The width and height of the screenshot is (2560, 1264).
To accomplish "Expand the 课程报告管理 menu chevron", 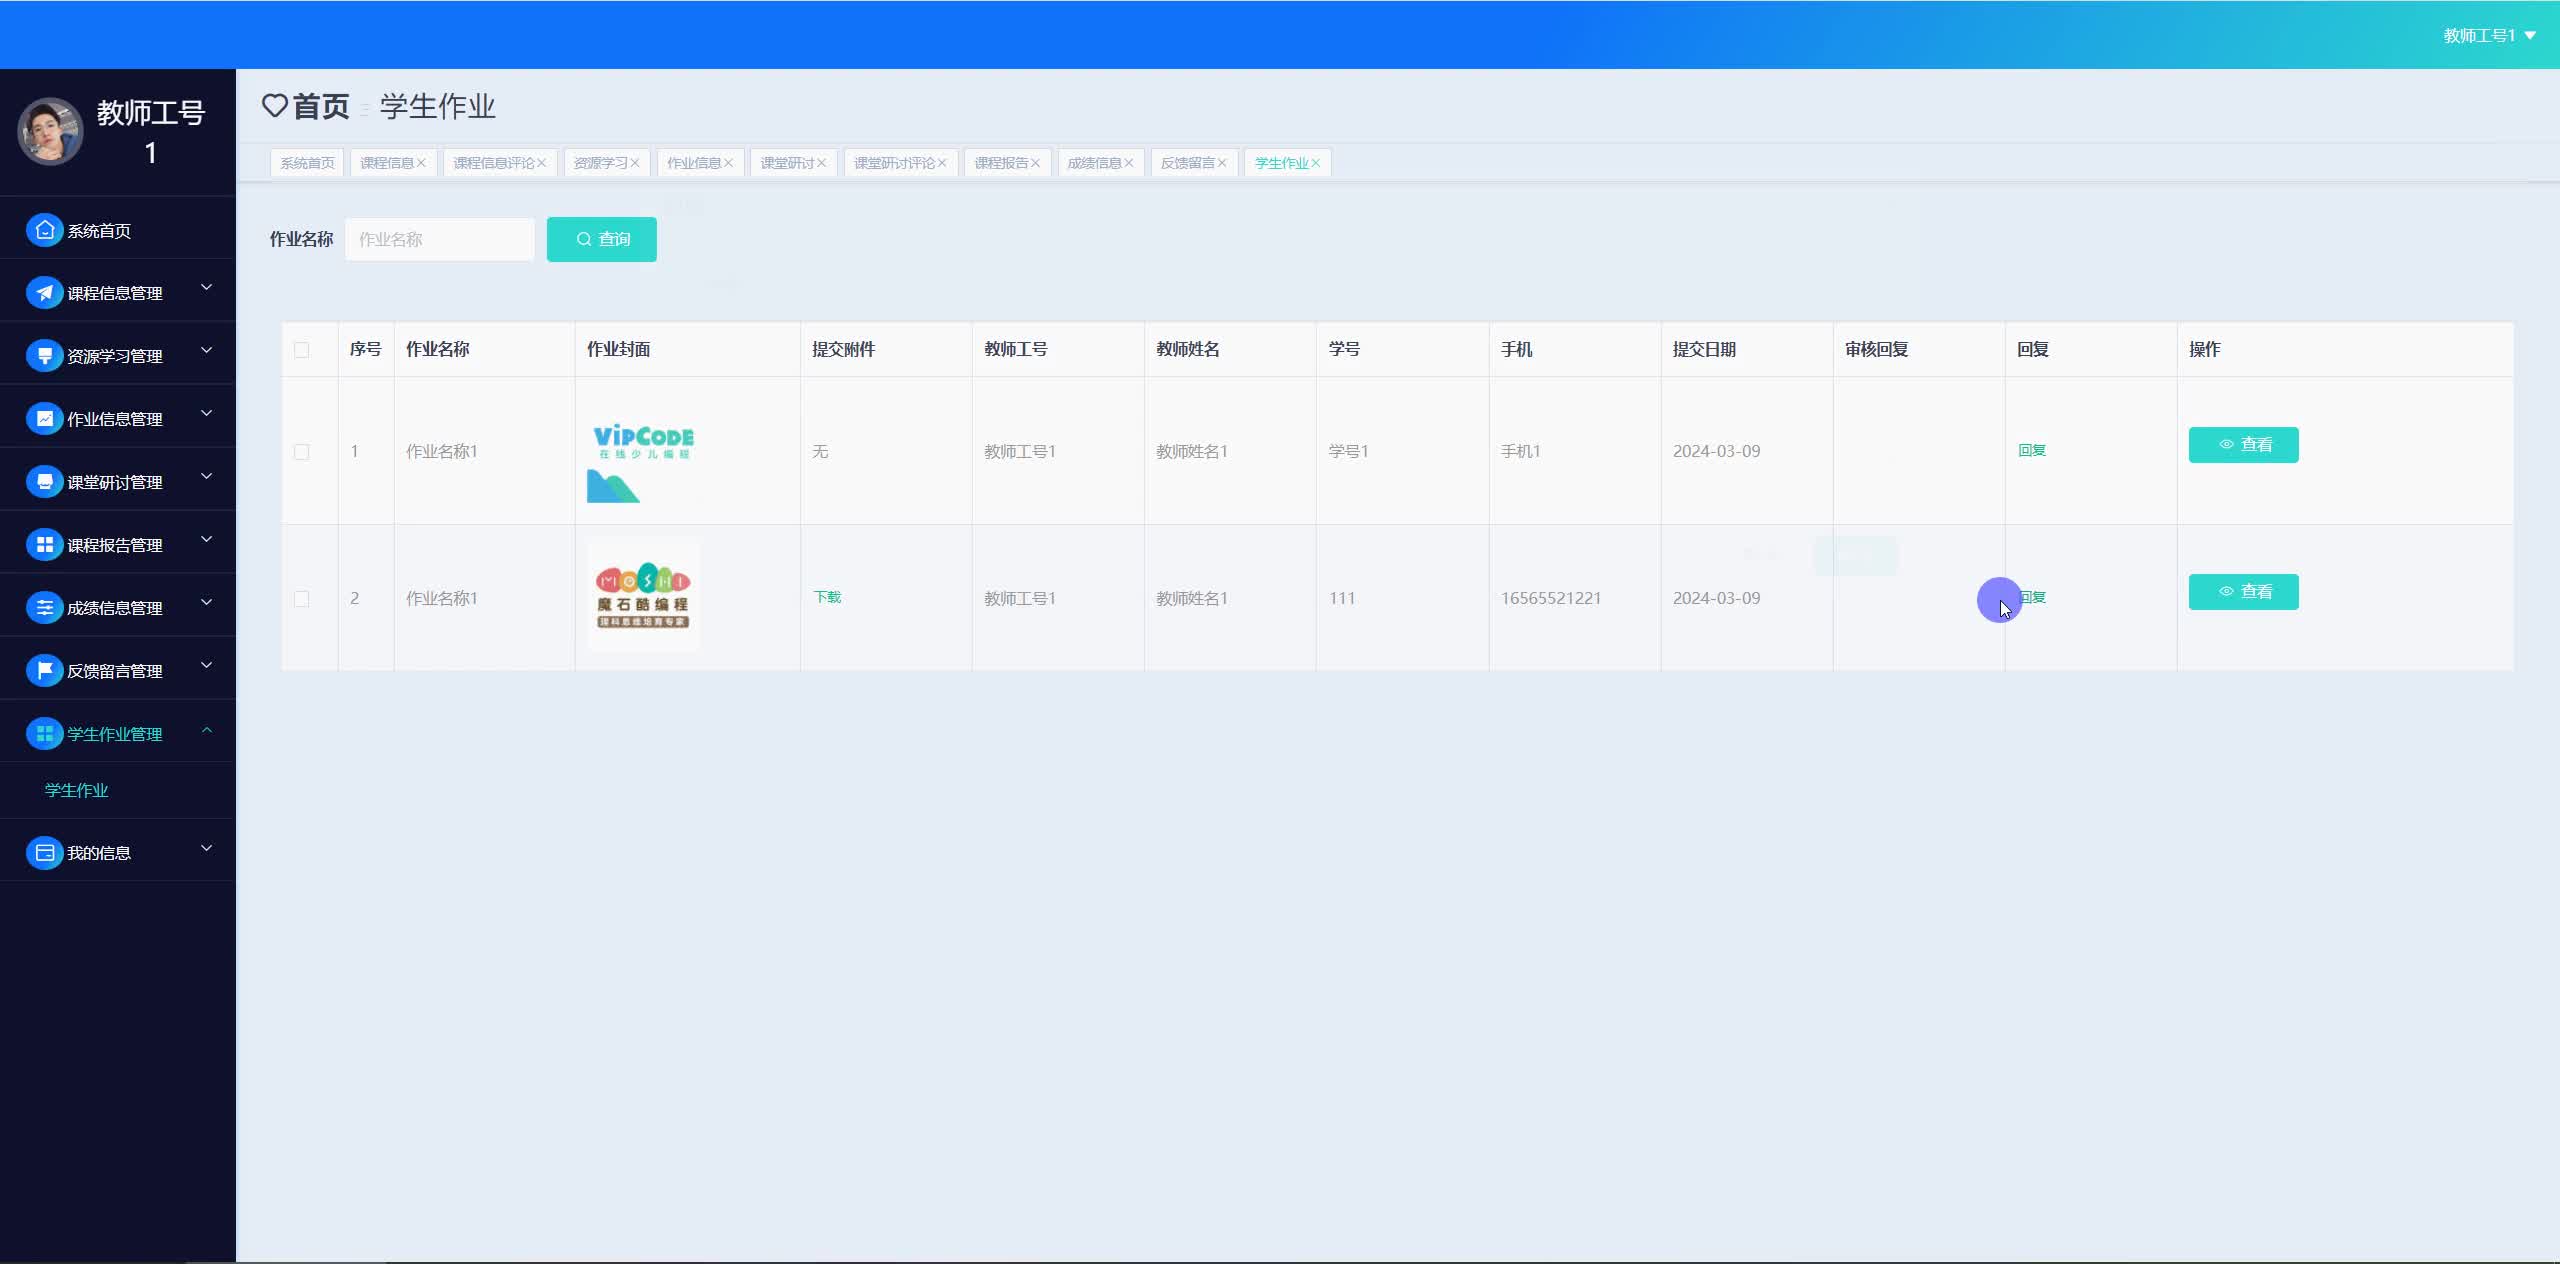I will 207,541.
